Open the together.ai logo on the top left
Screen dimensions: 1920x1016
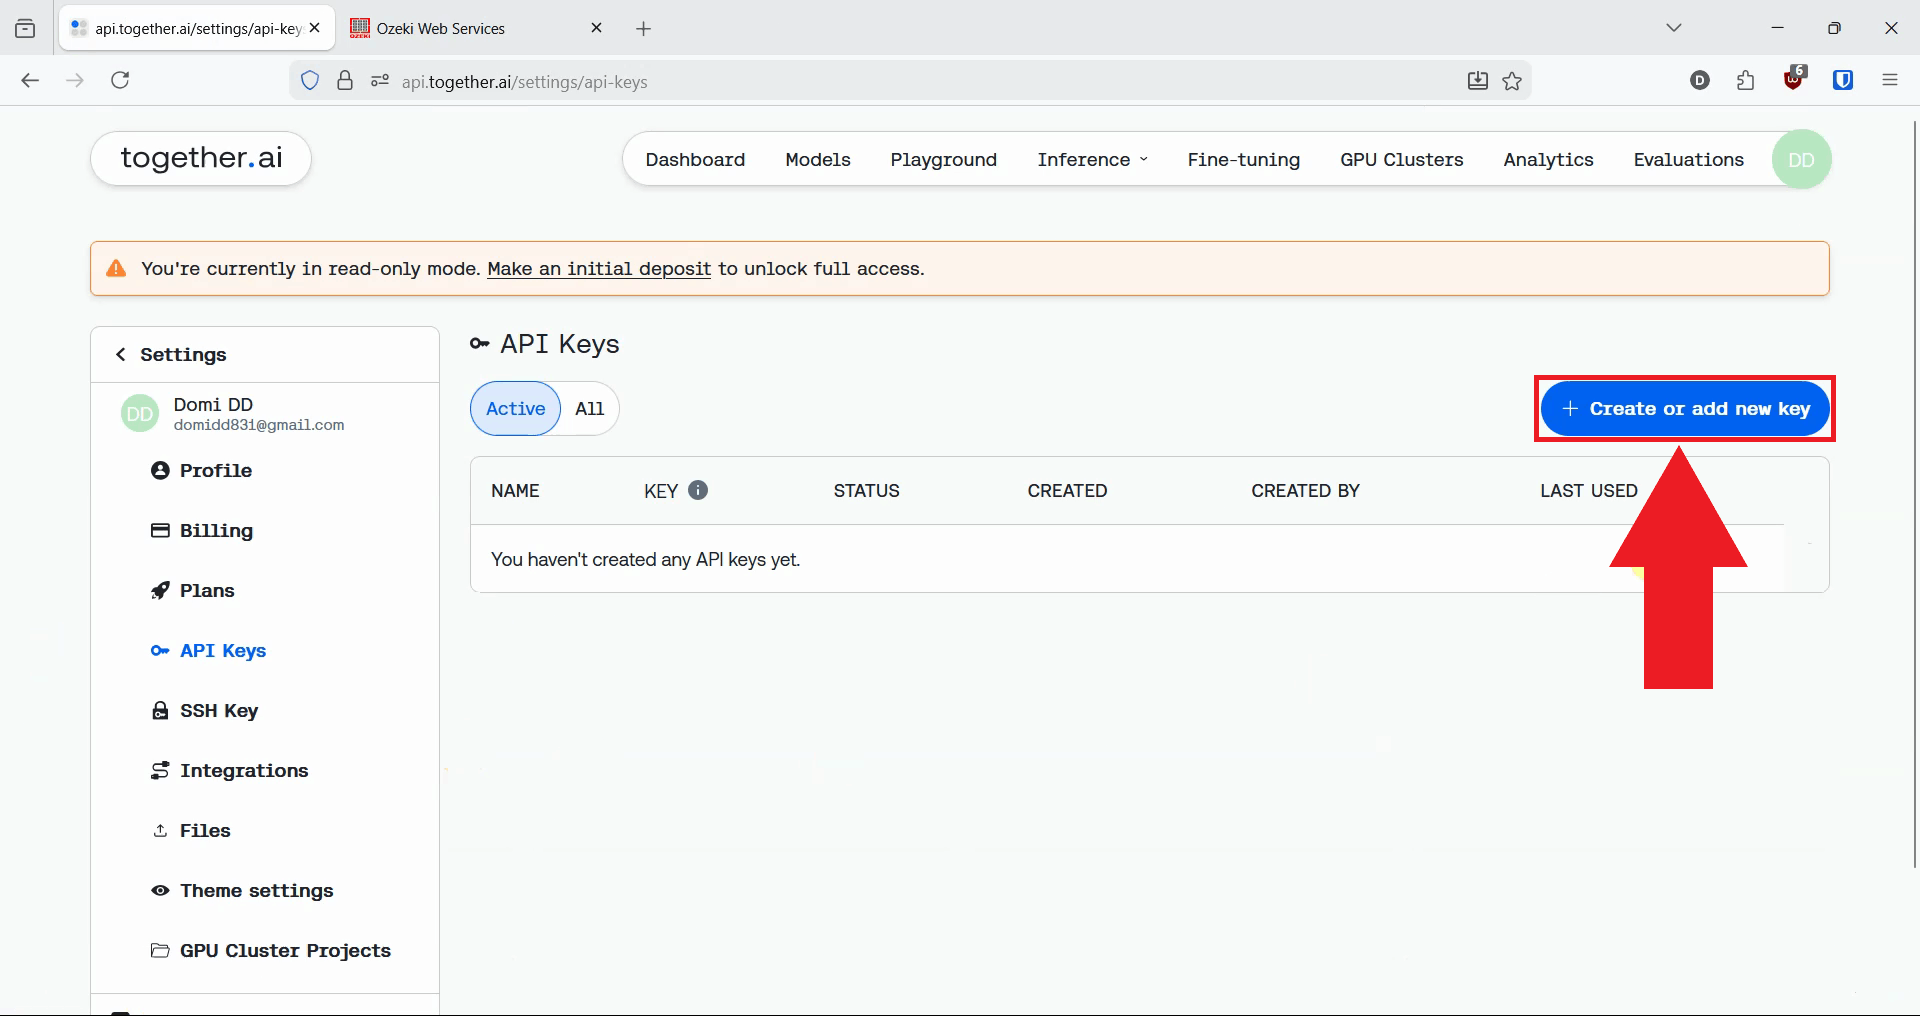pos(200,158)
